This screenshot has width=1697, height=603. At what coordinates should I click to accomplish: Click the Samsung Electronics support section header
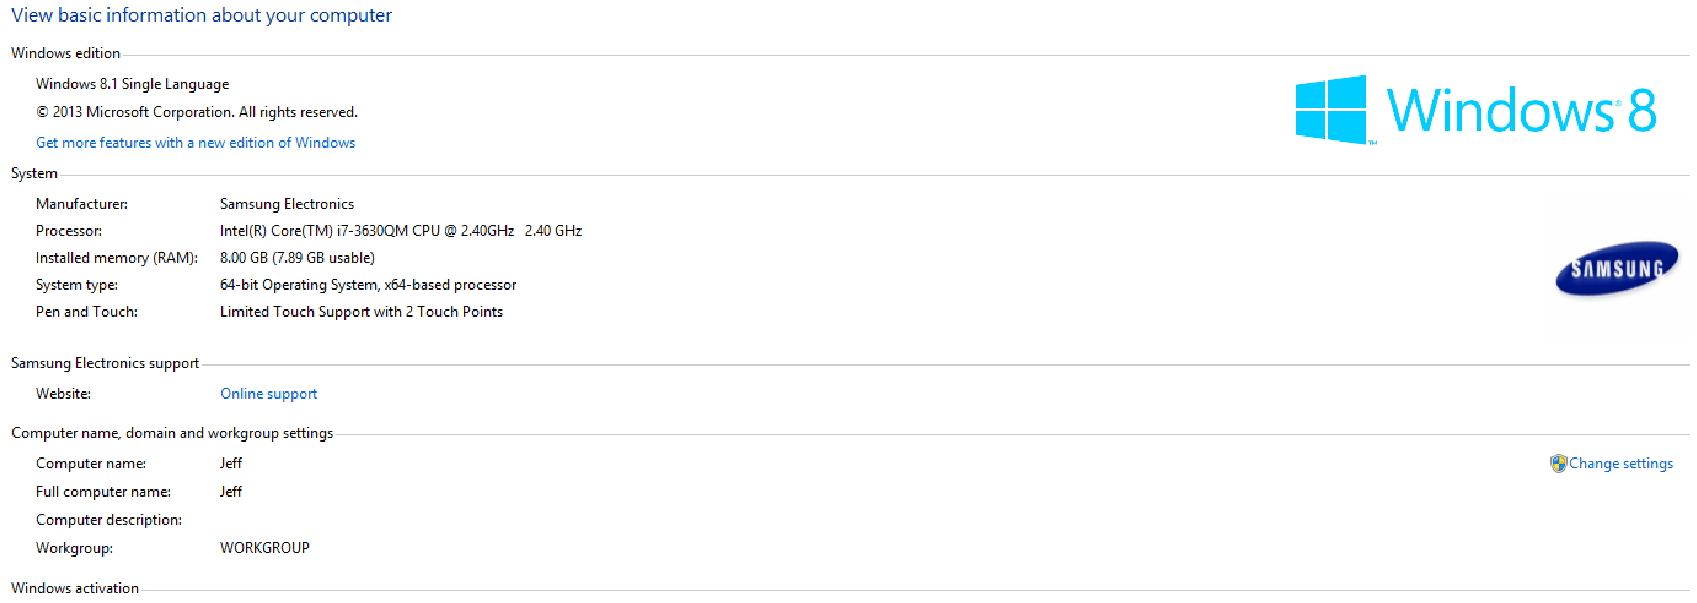tap(105, 363)
